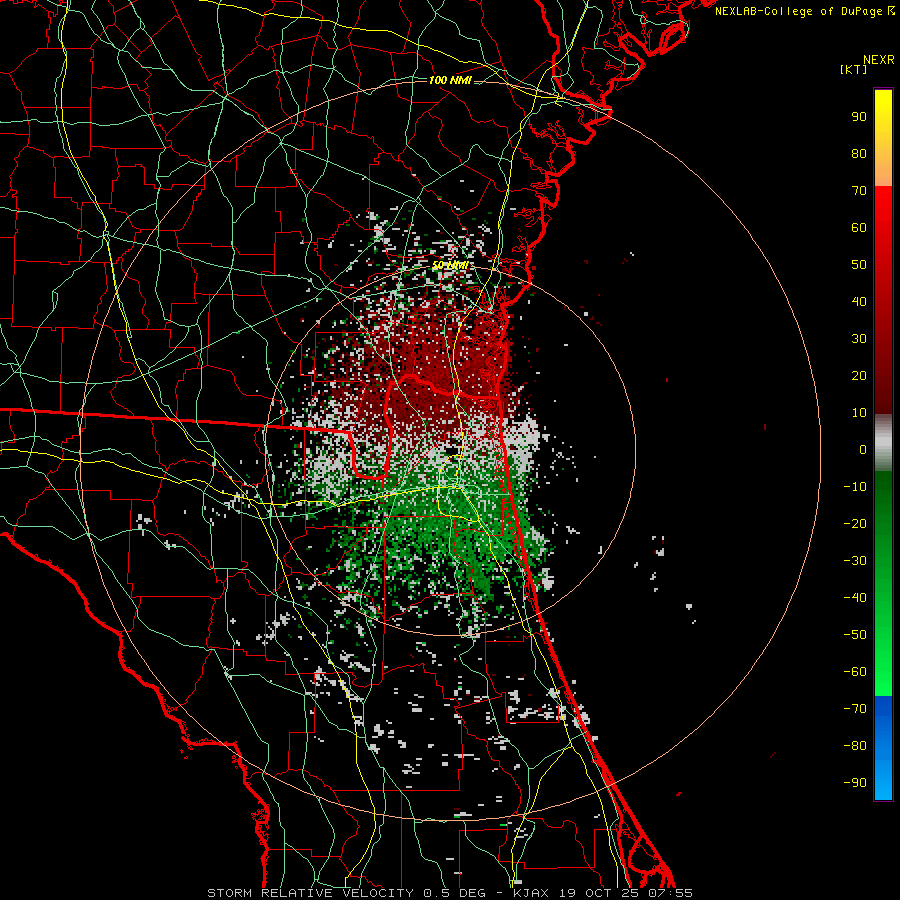Click the -90 value on velocity scale
The image size is (900, 900).
(x=855, y=783)
